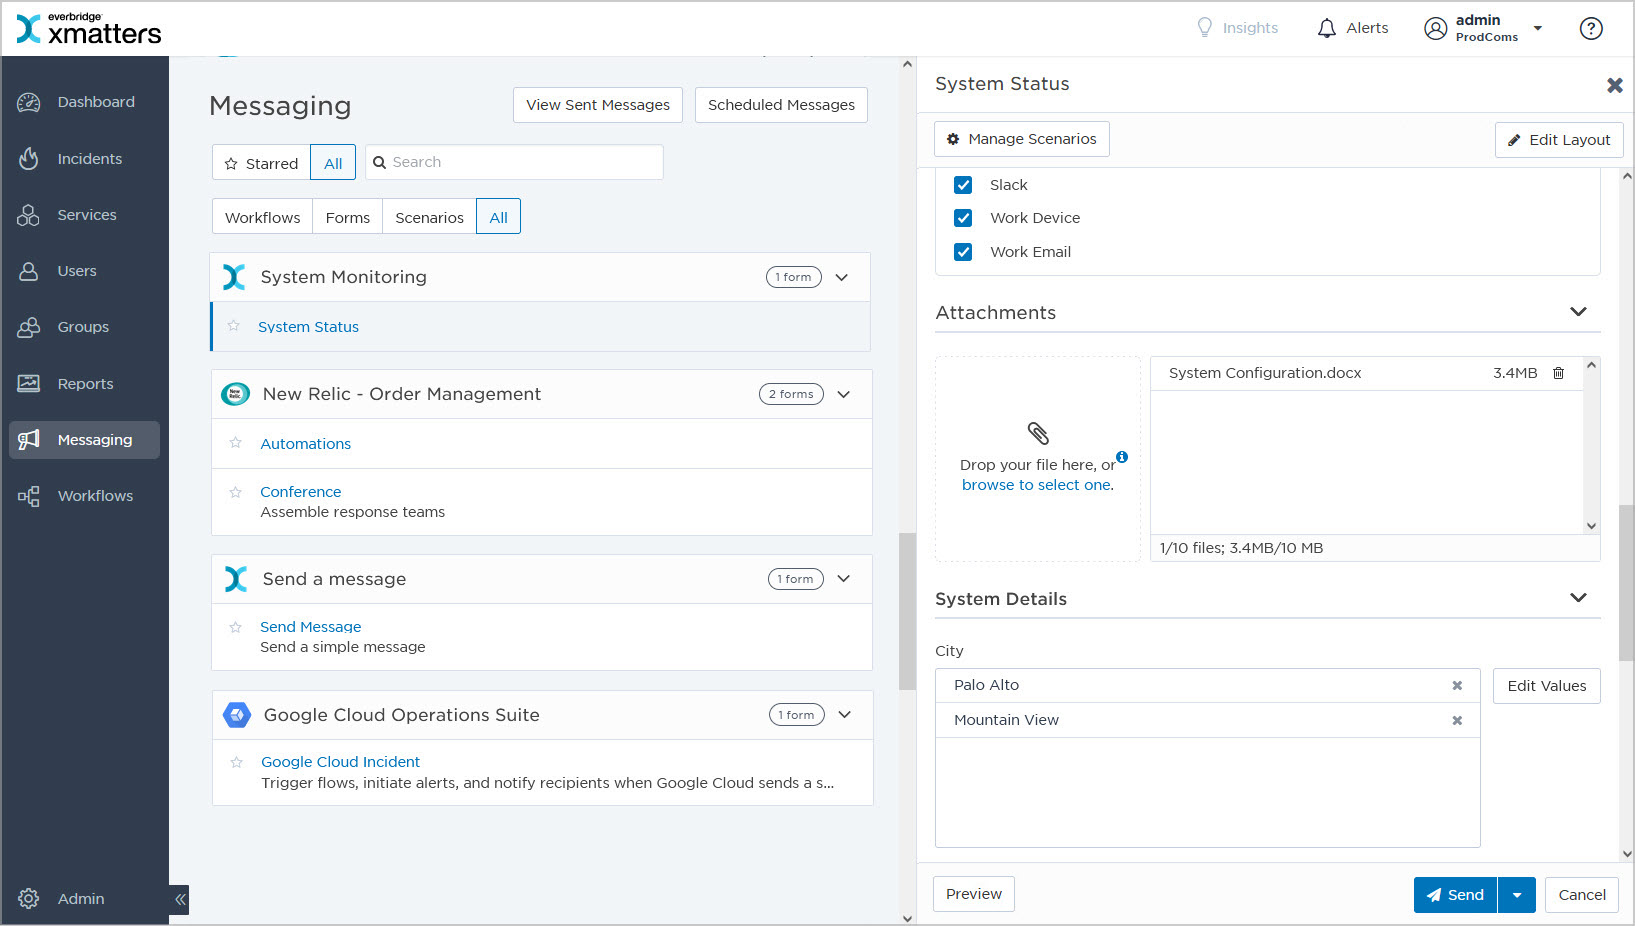This screenshot has width=1635, height=926.
Task: Open the Google Cloud Incident link
Action: 341,762
